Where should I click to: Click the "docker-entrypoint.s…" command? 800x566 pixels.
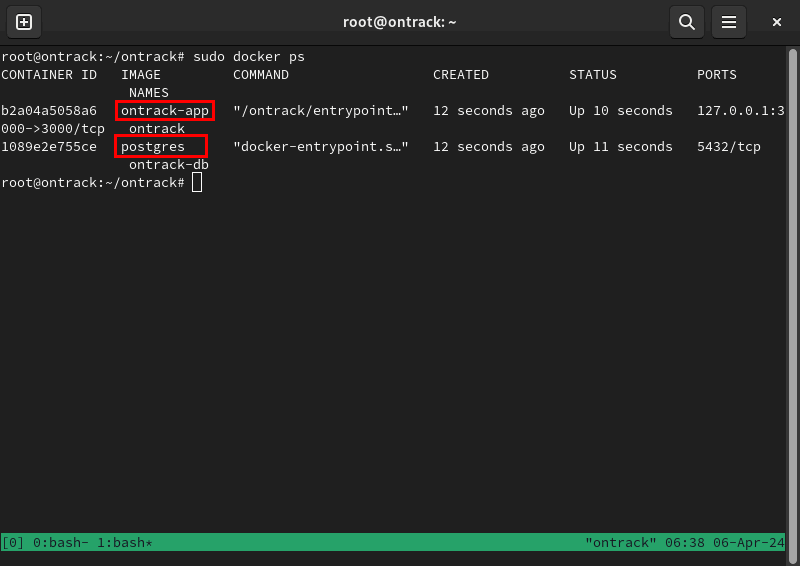coord(321,146)
